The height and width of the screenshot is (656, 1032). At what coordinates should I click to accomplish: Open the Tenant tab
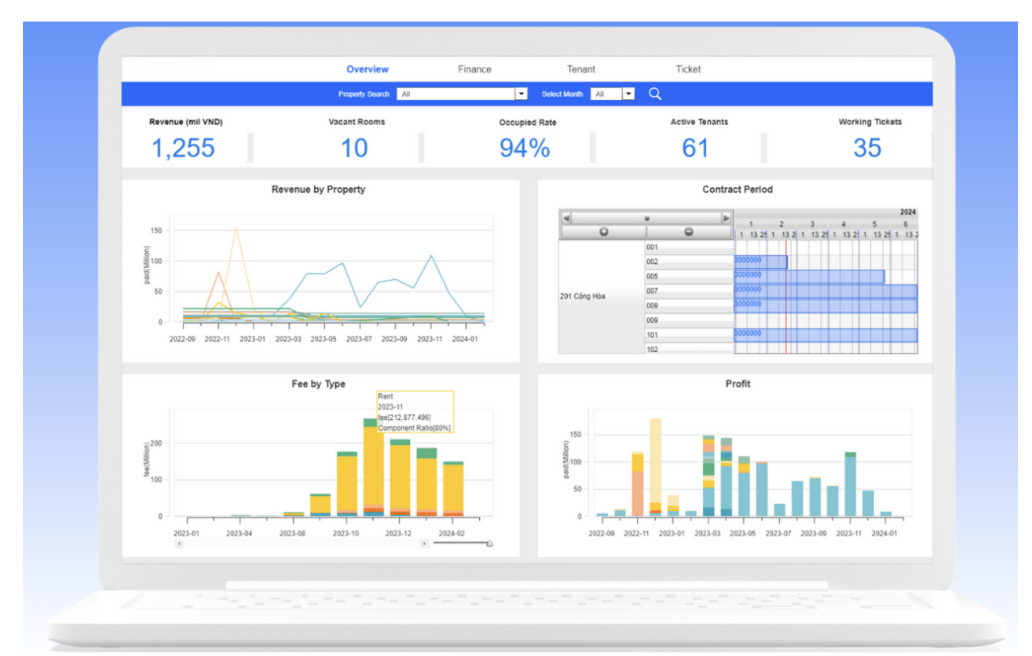click(581, 69)
